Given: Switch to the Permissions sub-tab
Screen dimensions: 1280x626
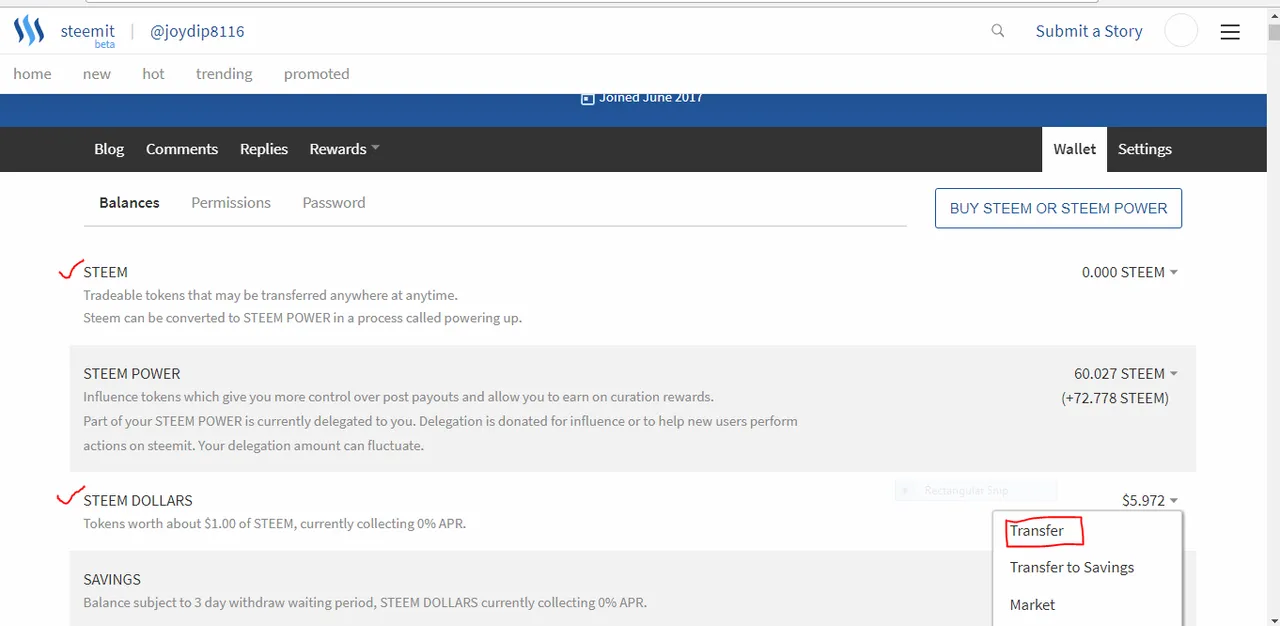Looking at the screenshot, I should tap(231, 202).
